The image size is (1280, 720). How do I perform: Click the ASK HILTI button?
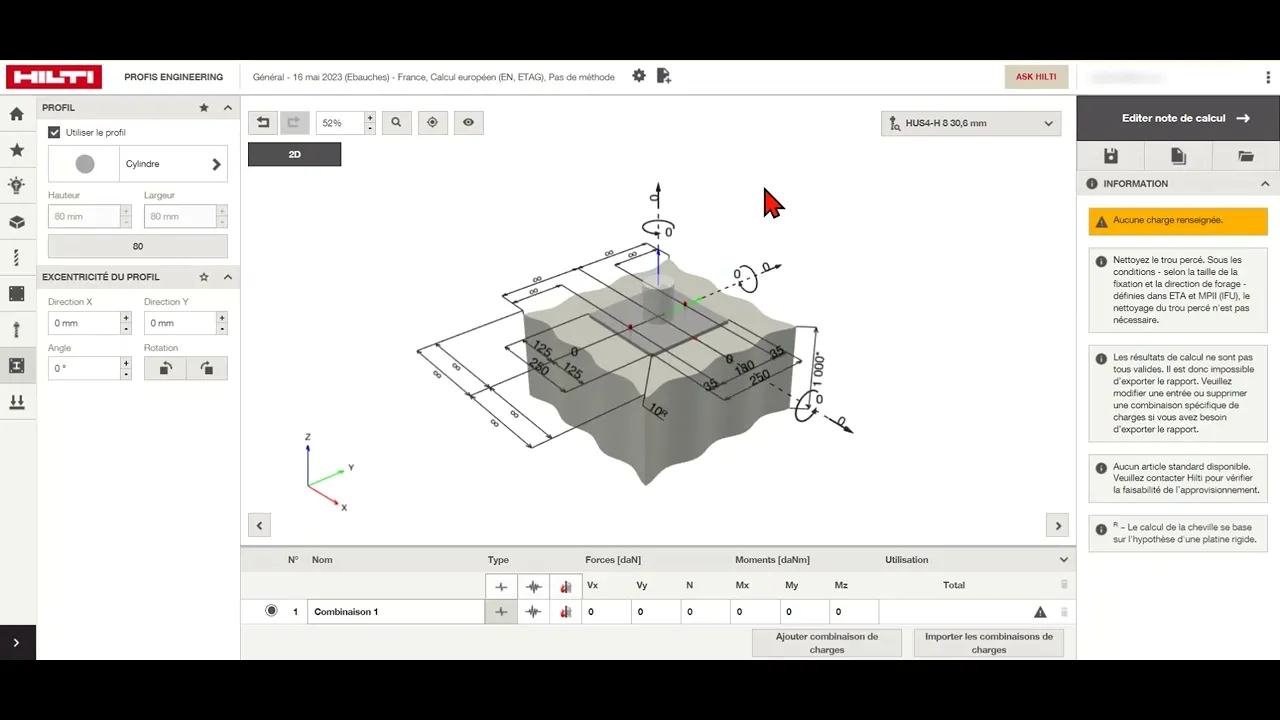(1036, 77)
